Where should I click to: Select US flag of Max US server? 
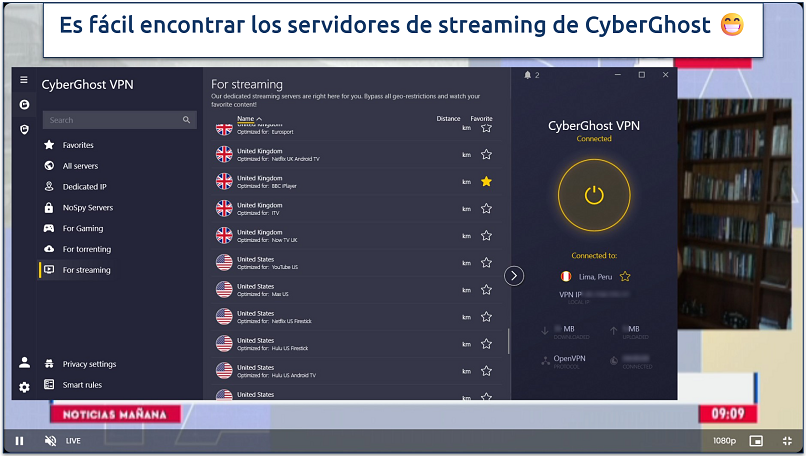click(x=224, y=289)
